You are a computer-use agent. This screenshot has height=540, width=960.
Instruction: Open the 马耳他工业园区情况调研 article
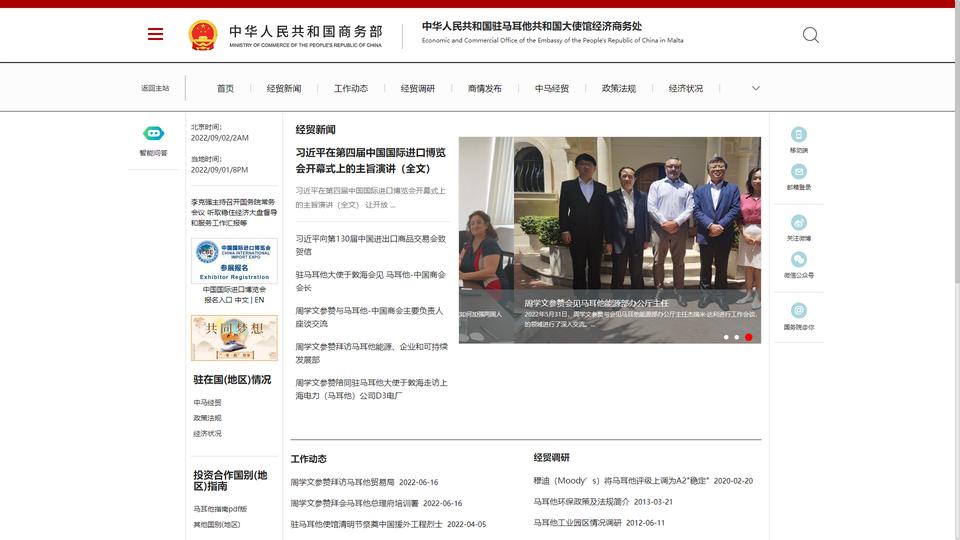pyautogui.click(x=577, y=523)
